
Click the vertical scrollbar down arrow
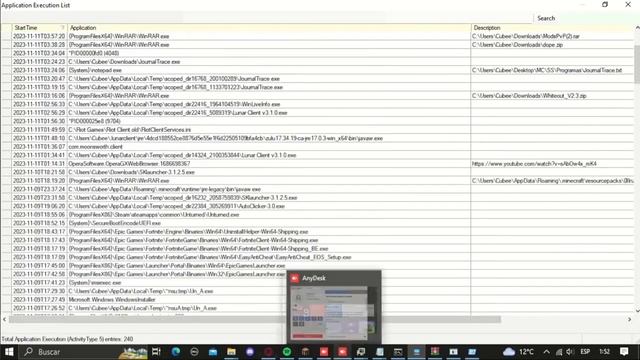click(x=637, y=311)
